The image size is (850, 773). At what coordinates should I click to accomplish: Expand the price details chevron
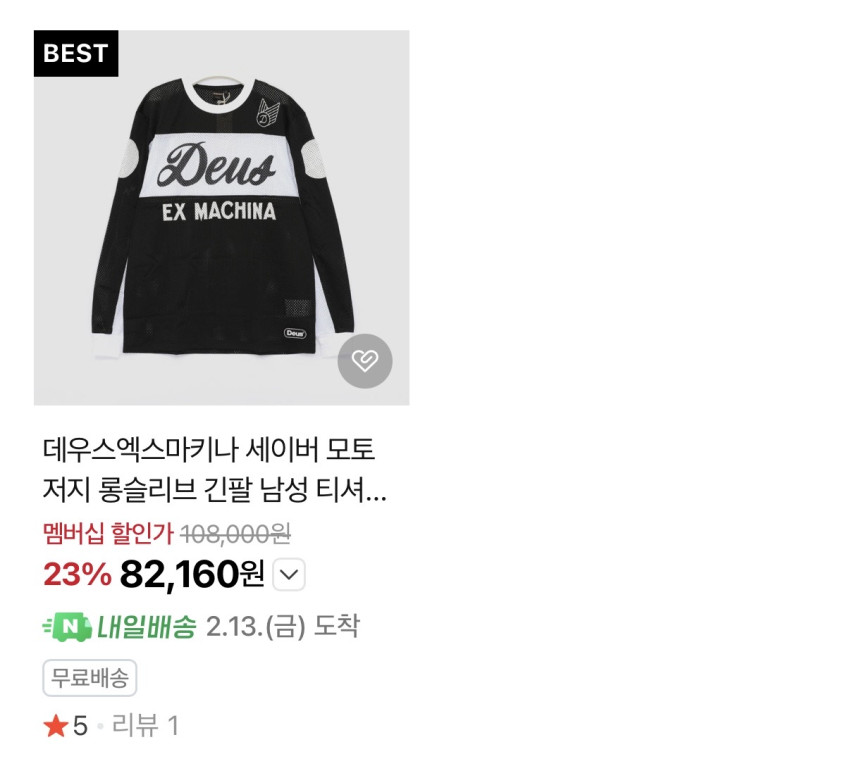(289, 574)
